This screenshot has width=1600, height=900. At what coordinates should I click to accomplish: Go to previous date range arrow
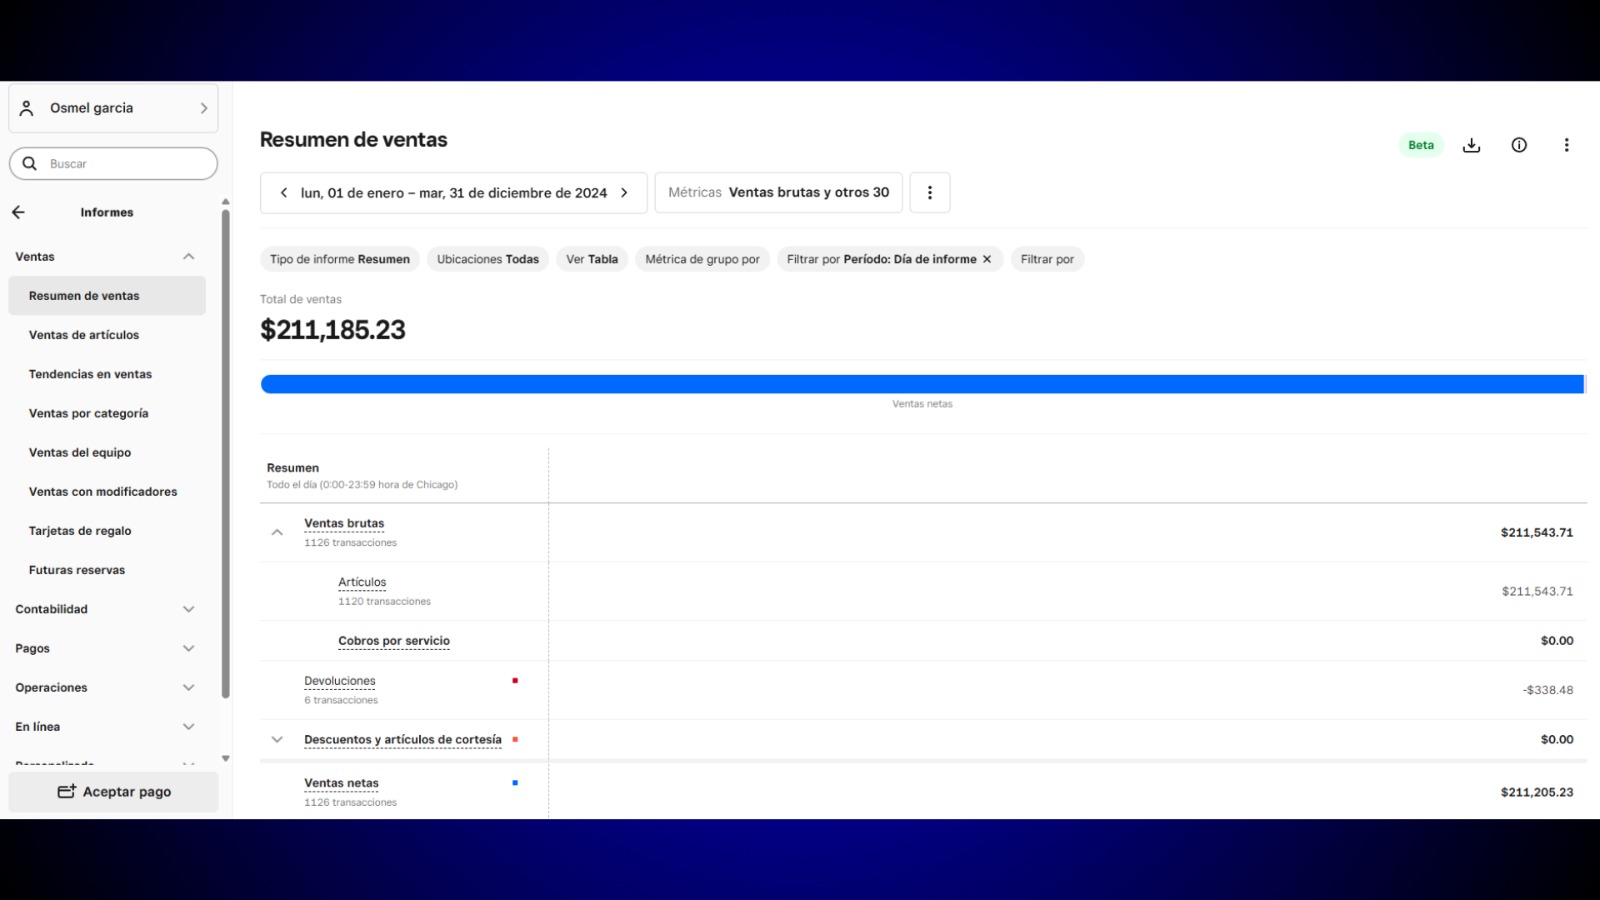[284, 193]
